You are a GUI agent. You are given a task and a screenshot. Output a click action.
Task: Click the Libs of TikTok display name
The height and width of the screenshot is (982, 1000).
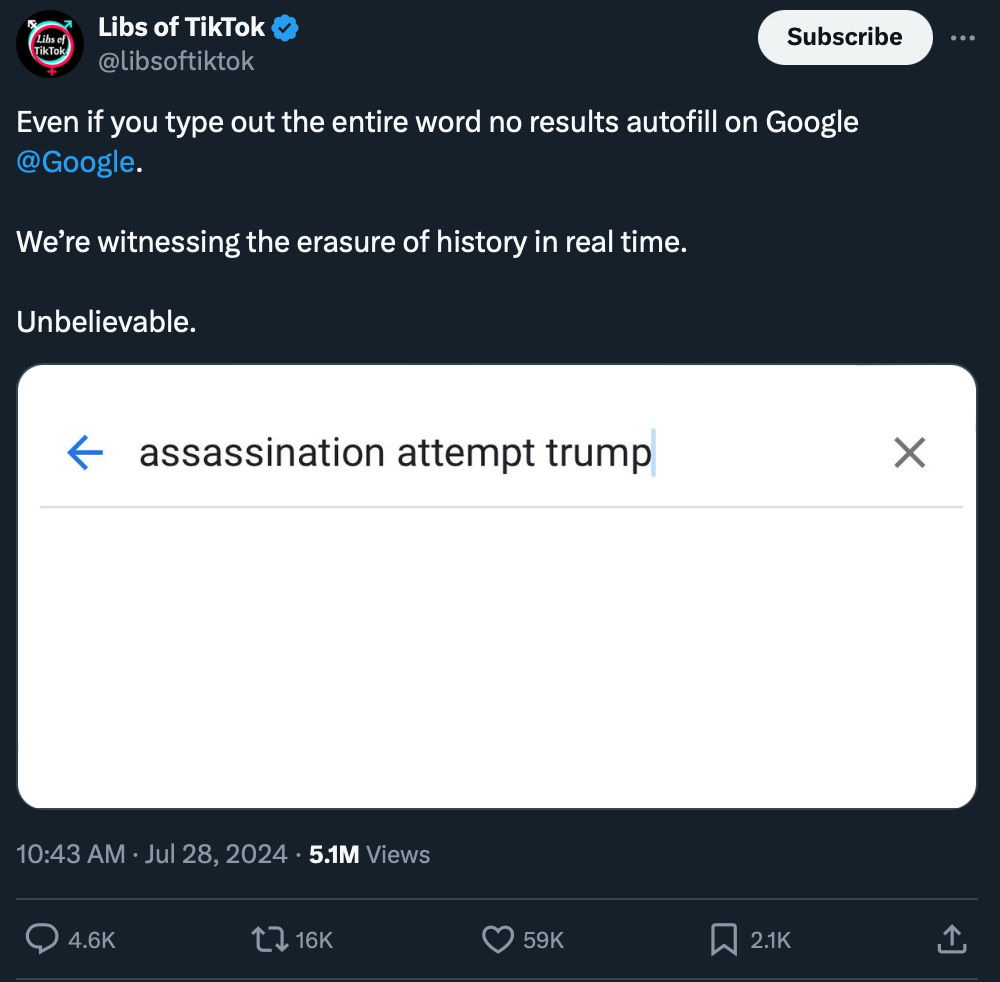[x=181, y=29]
